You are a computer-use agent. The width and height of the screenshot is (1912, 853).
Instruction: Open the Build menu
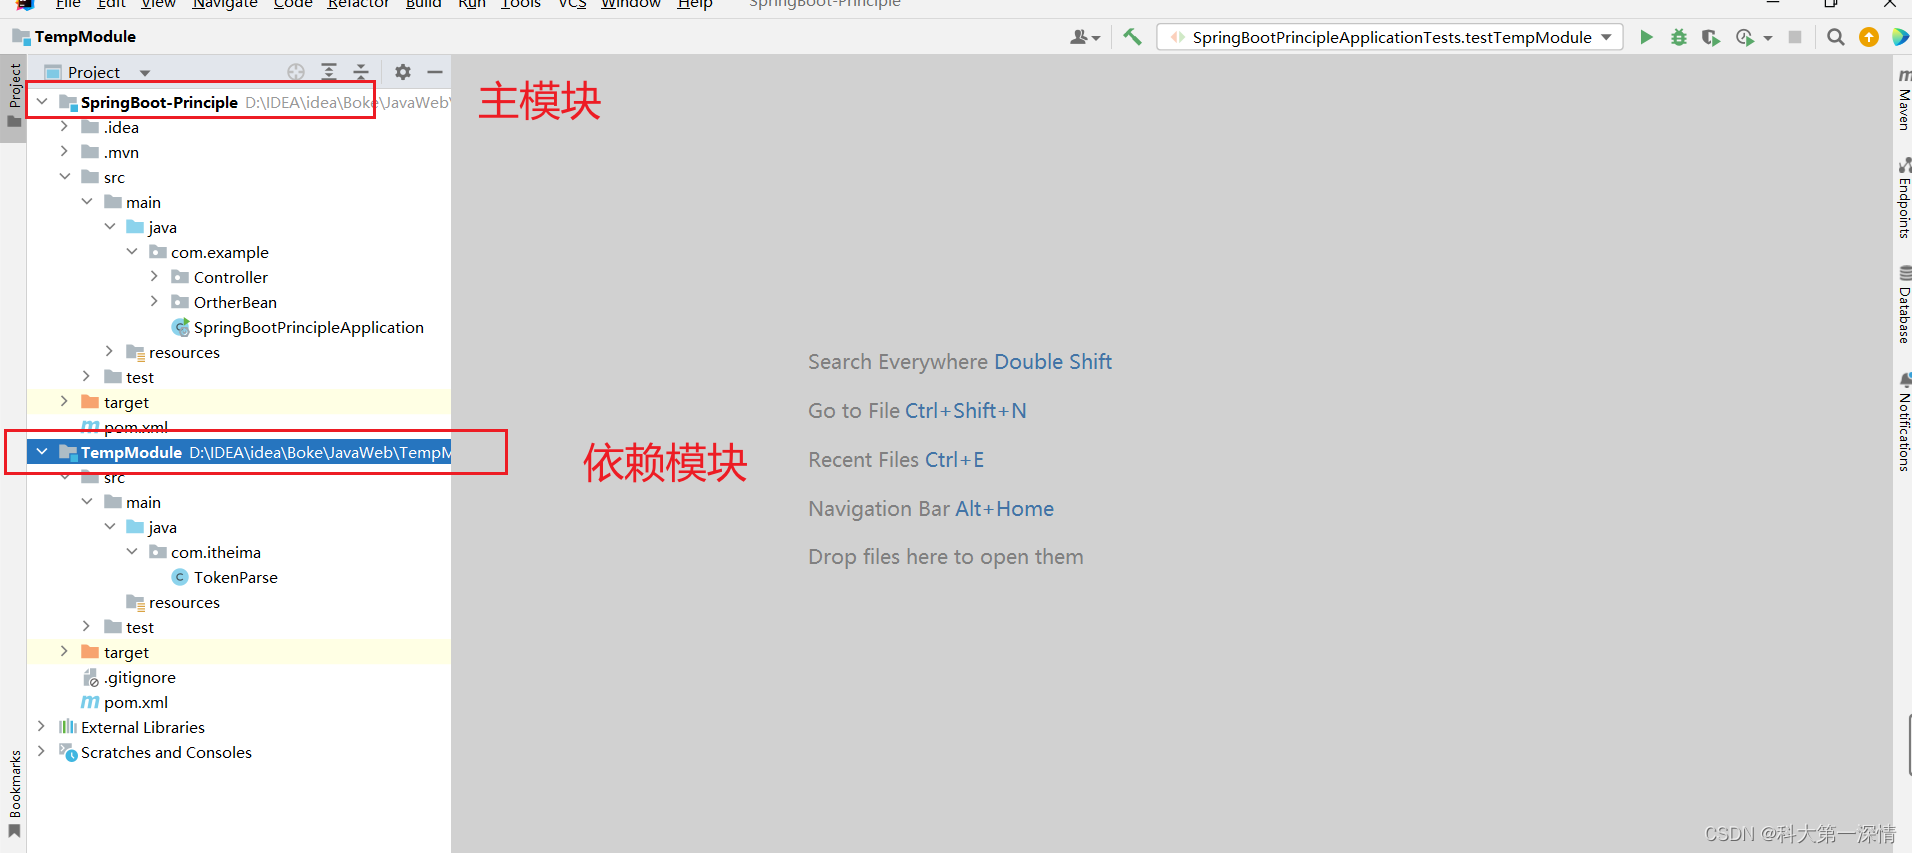coord(423,4)
